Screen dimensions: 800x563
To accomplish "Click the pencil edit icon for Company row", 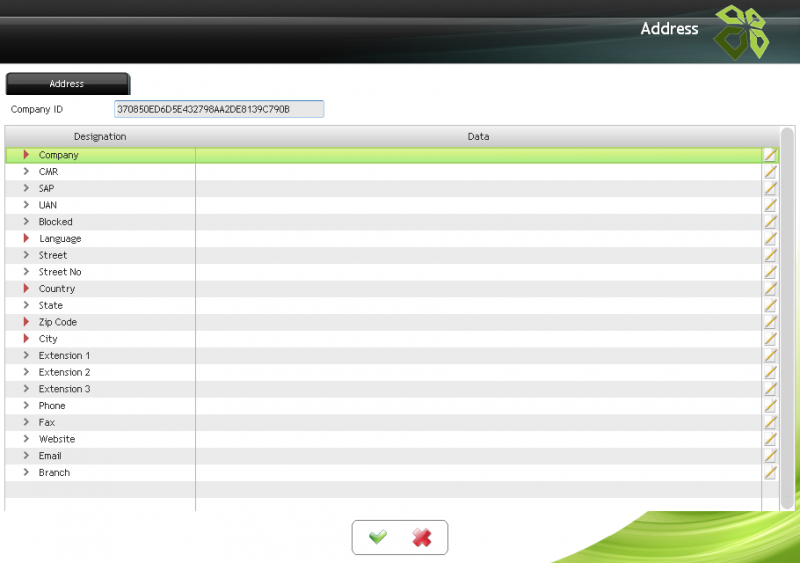I will pyautogui.click(x=770, y=155).
